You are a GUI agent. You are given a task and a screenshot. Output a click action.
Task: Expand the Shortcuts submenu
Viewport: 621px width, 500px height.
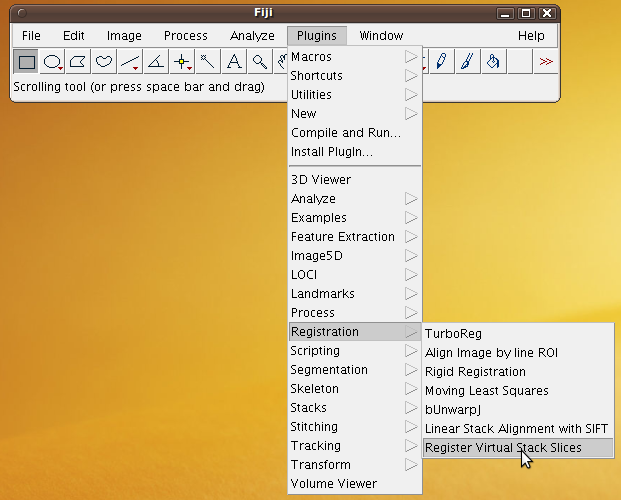[x=354, y=76]
